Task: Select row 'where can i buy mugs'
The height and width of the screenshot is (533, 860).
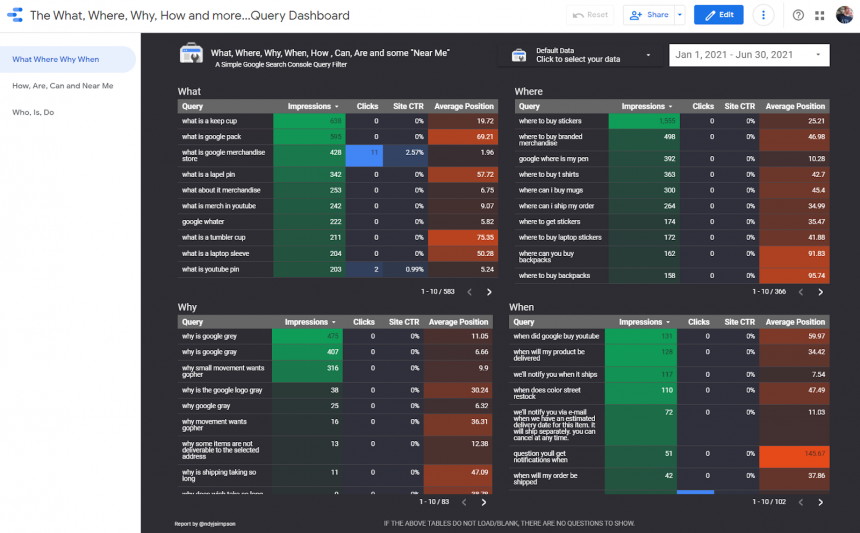Action: click(672, 190)
